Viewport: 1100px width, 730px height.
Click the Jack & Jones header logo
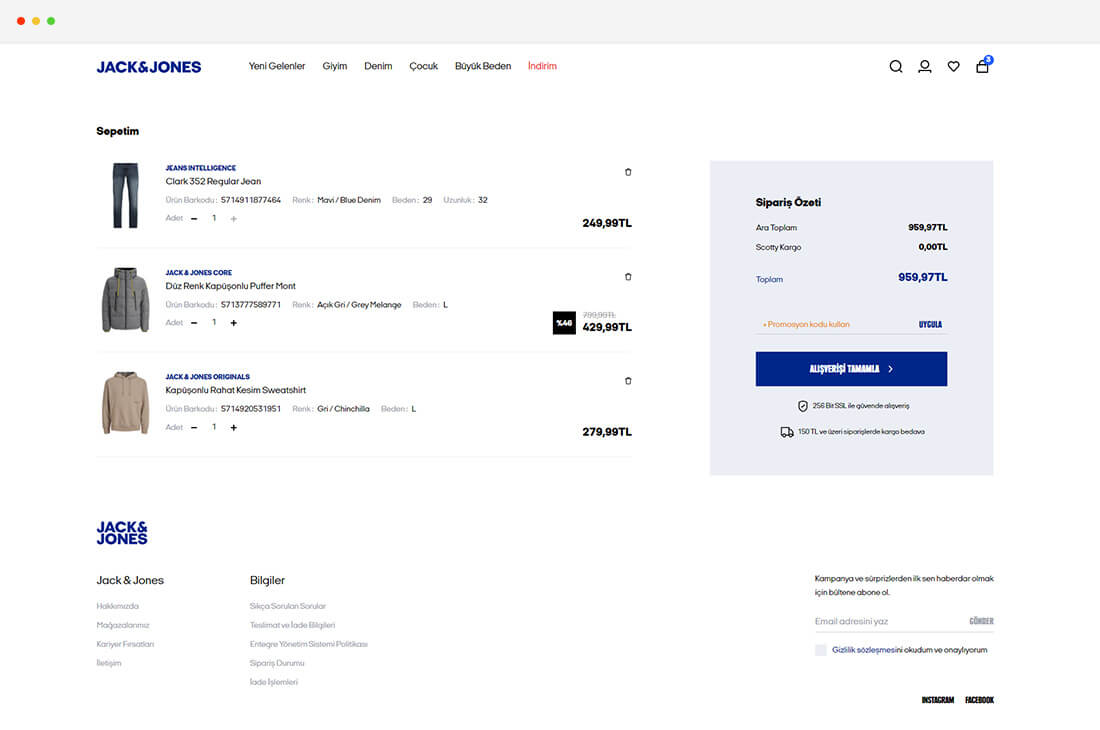tap(149, 67)
